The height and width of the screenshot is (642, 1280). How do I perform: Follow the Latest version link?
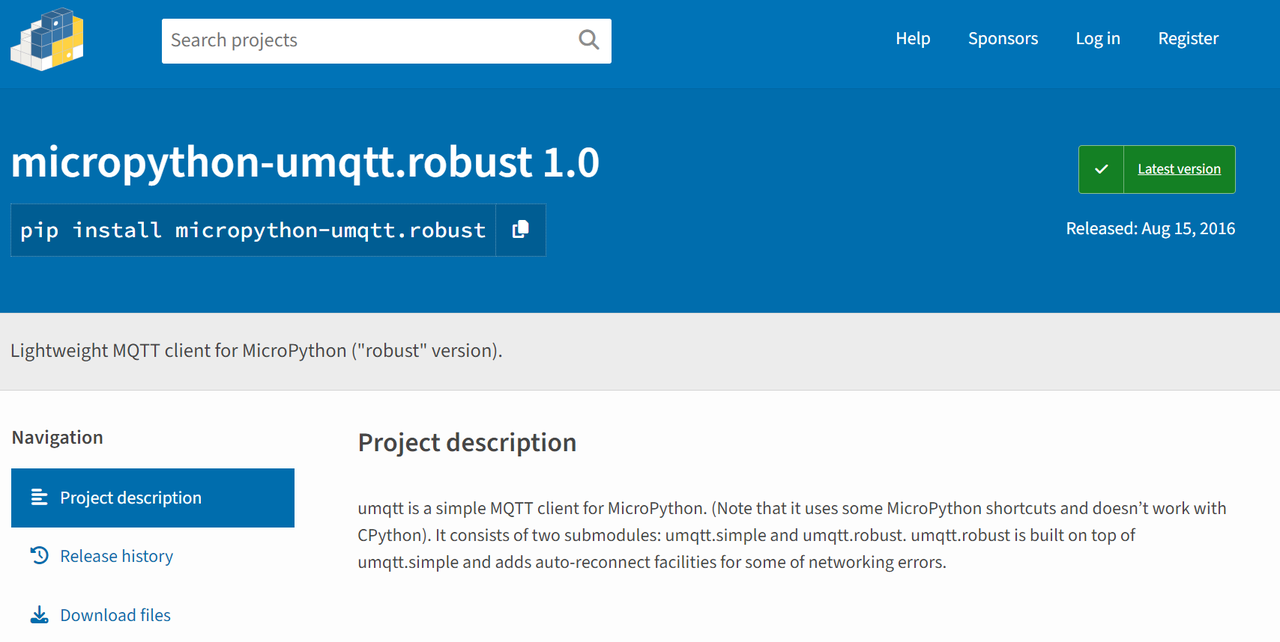[x=1179, y=169]
